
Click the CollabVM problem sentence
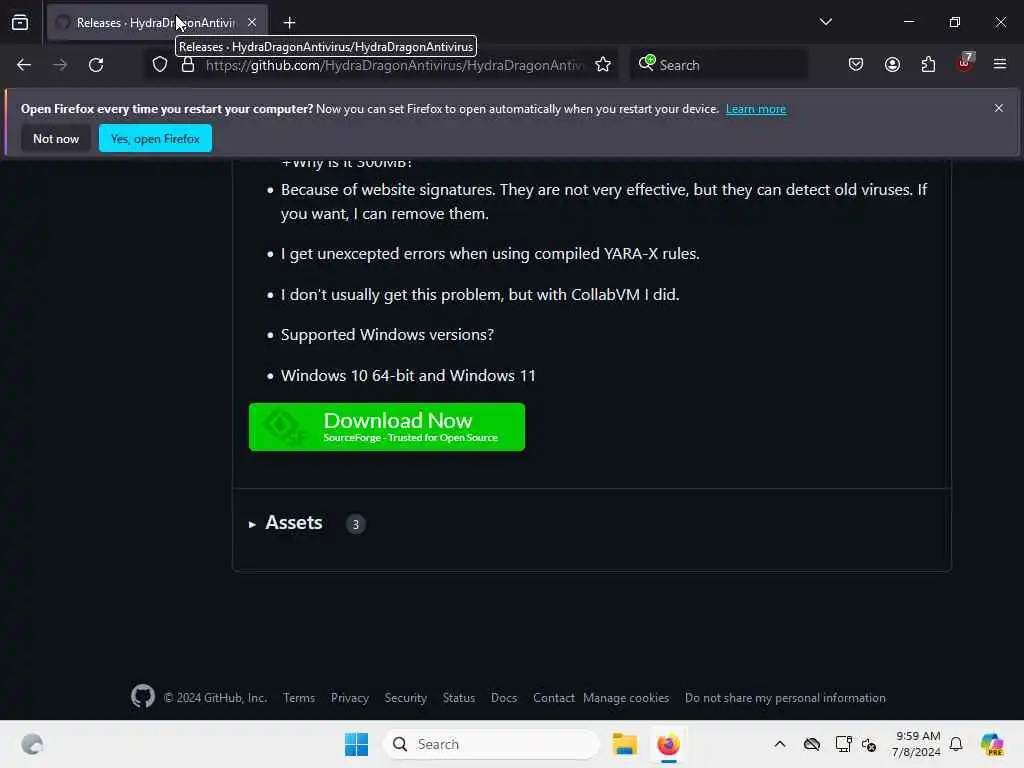[480, 295]
